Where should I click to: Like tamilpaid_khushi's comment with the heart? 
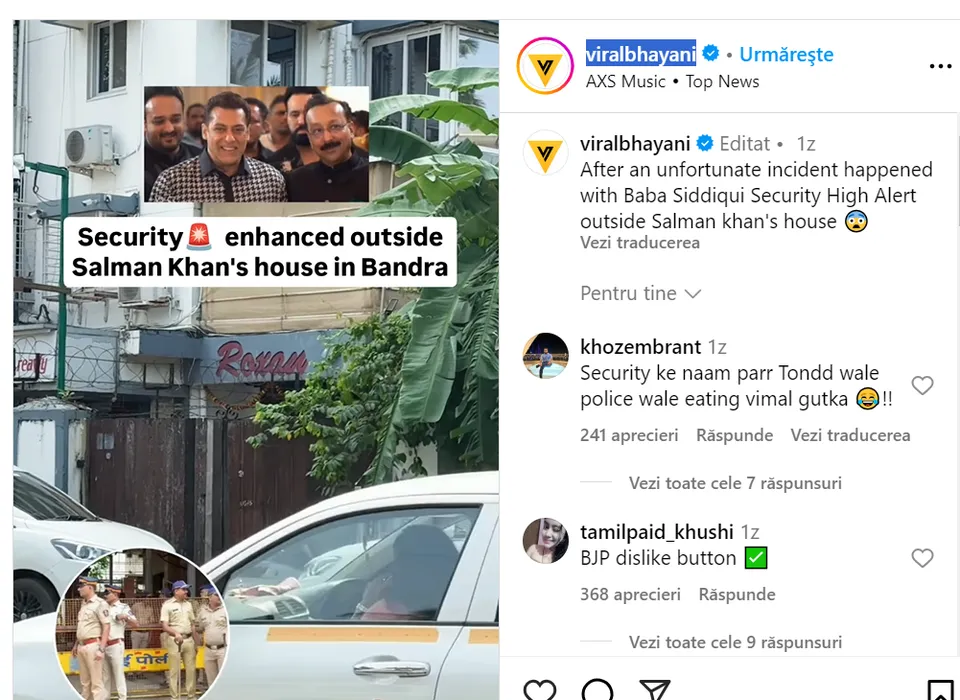(x=922, y=558)
